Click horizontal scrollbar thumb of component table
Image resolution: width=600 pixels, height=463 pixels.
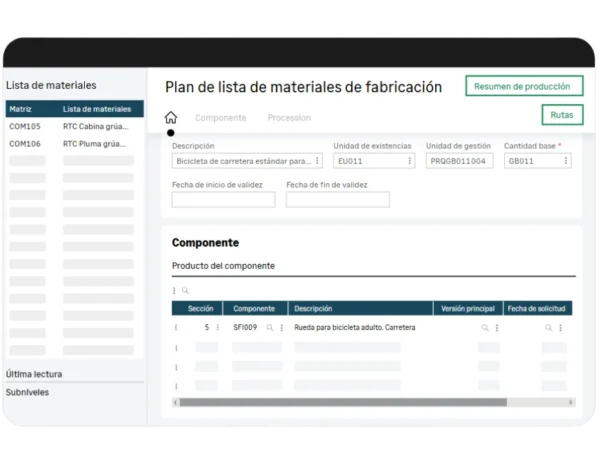tap(343, 402)
